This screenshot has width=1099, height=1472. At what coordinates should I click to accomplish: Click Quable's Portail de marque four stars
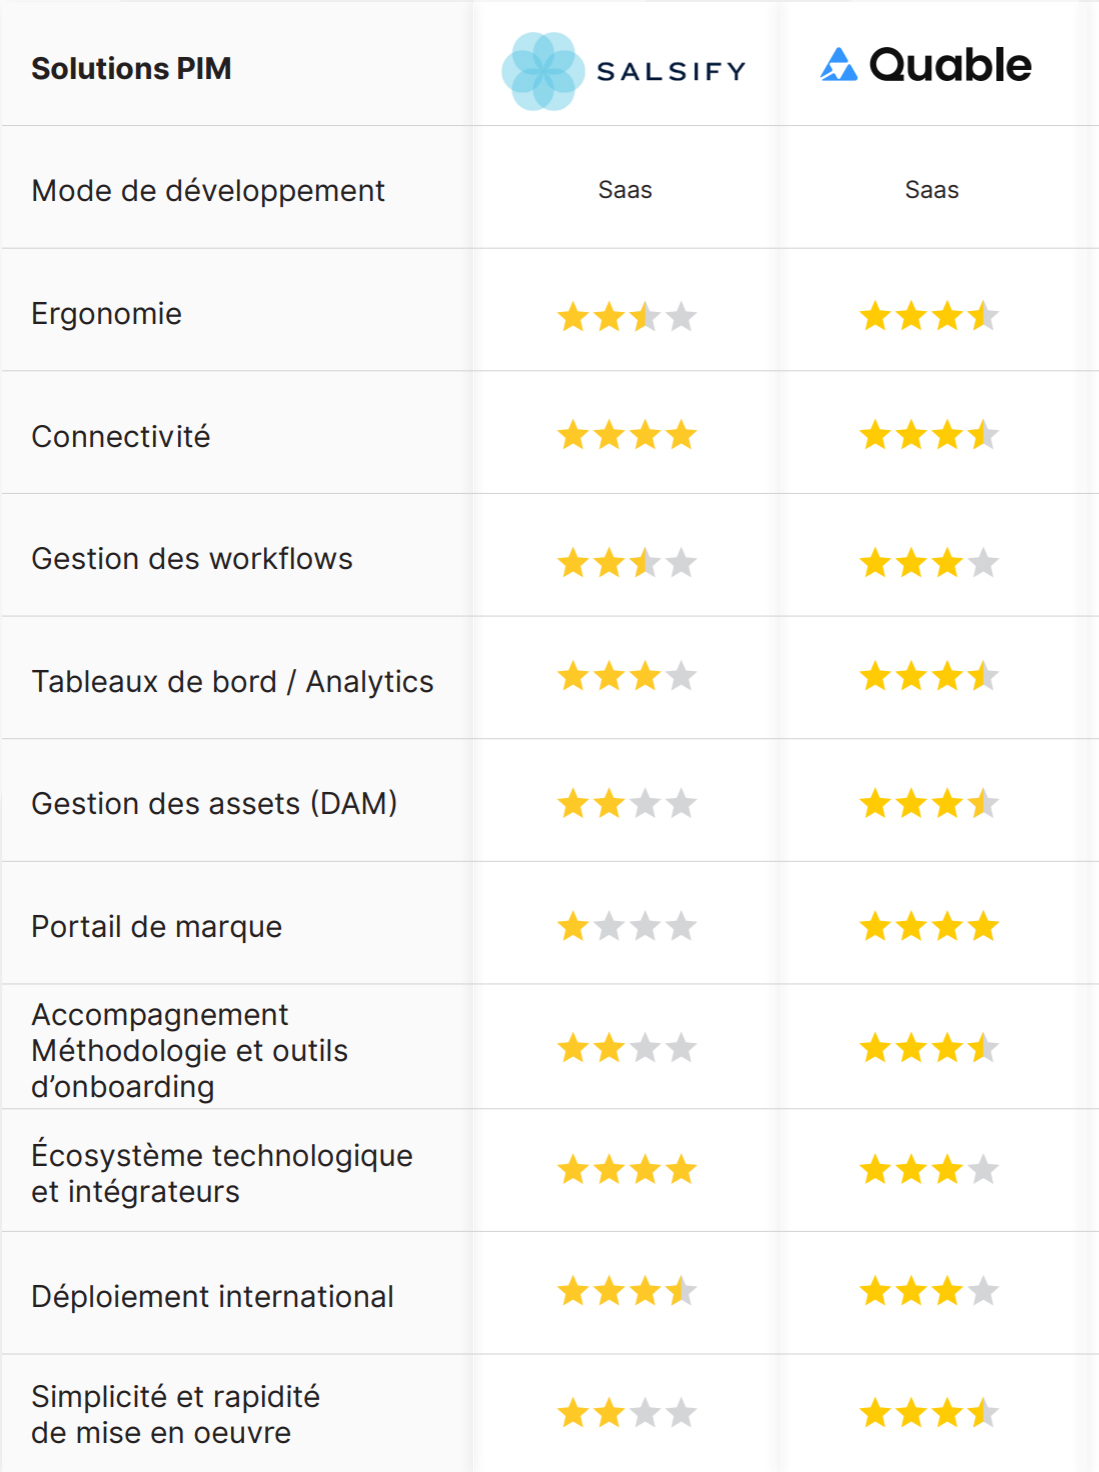(x=929, y=926)
